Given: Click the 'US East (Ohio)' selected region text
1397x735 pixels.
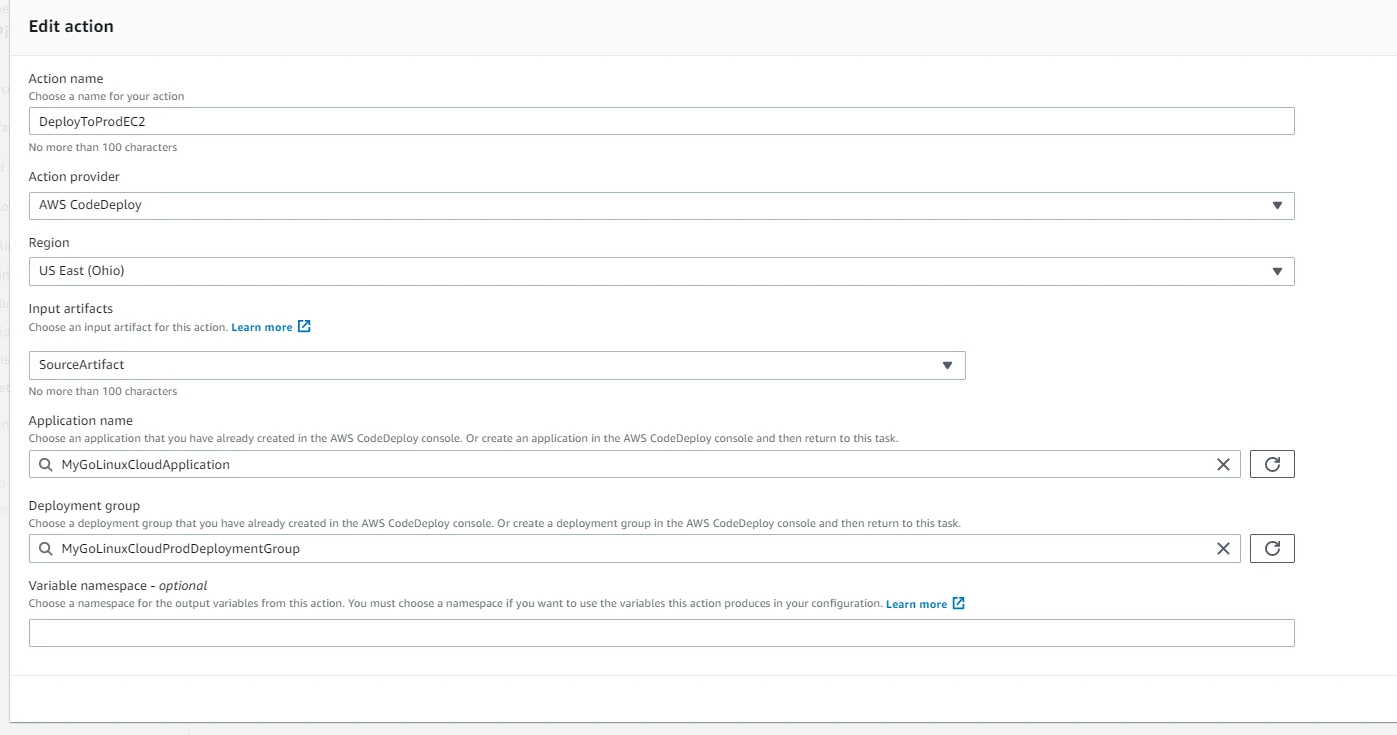Looking at the screenshot, I should pyautogui.click(x=82, y=271).
